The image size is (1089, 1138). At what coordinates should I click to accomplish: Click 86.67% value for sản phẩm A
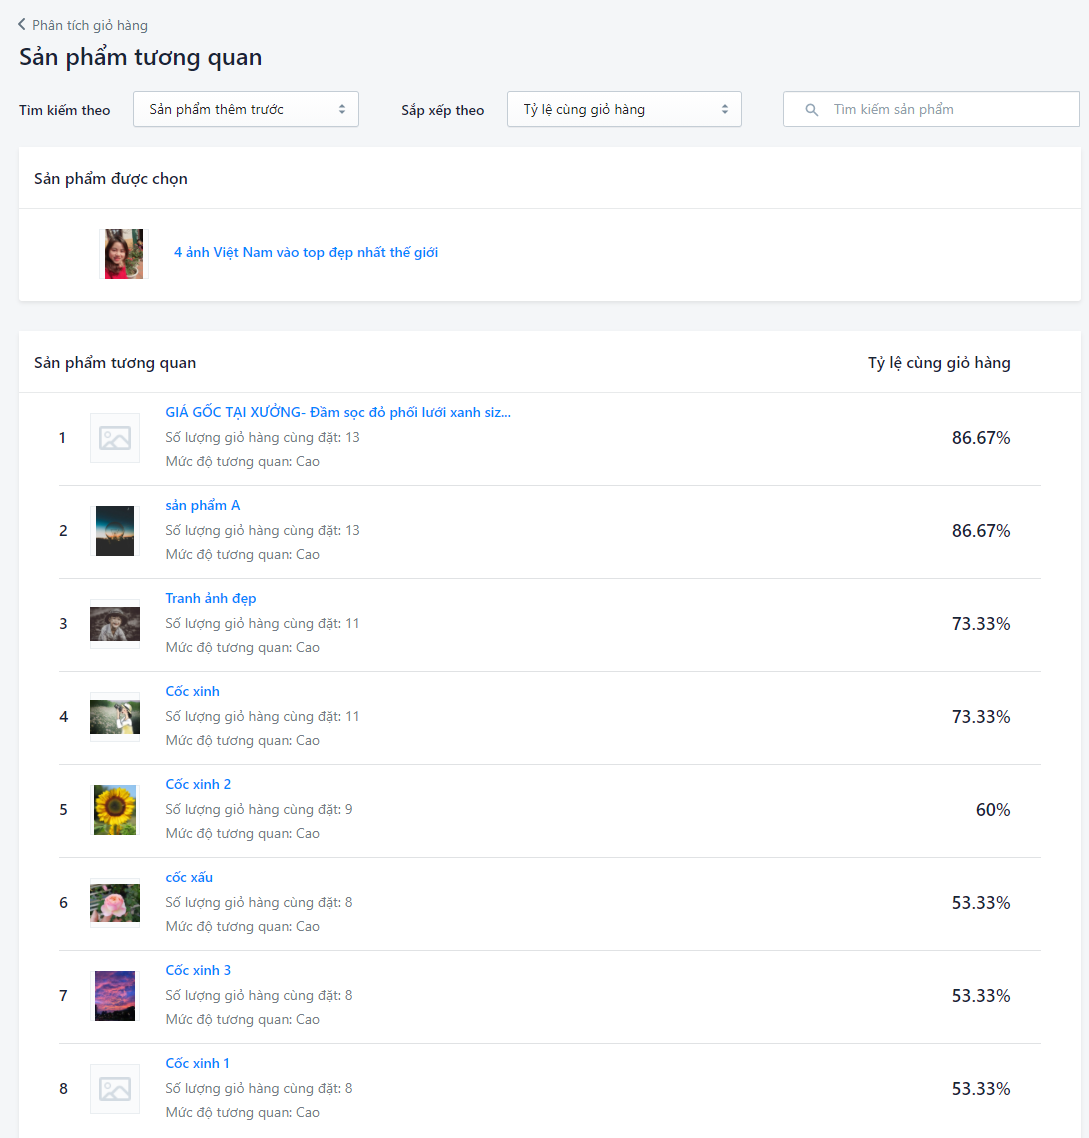pos(981,531)
